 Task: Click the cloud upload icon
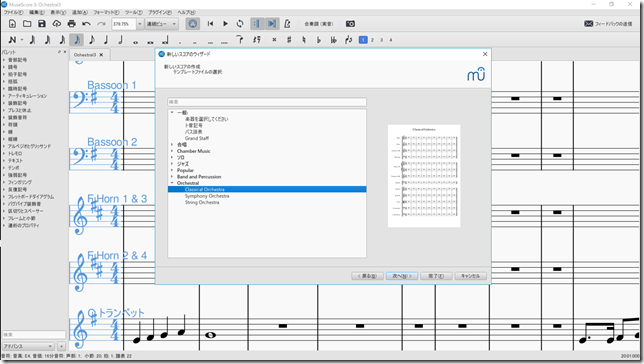[57, 24]
